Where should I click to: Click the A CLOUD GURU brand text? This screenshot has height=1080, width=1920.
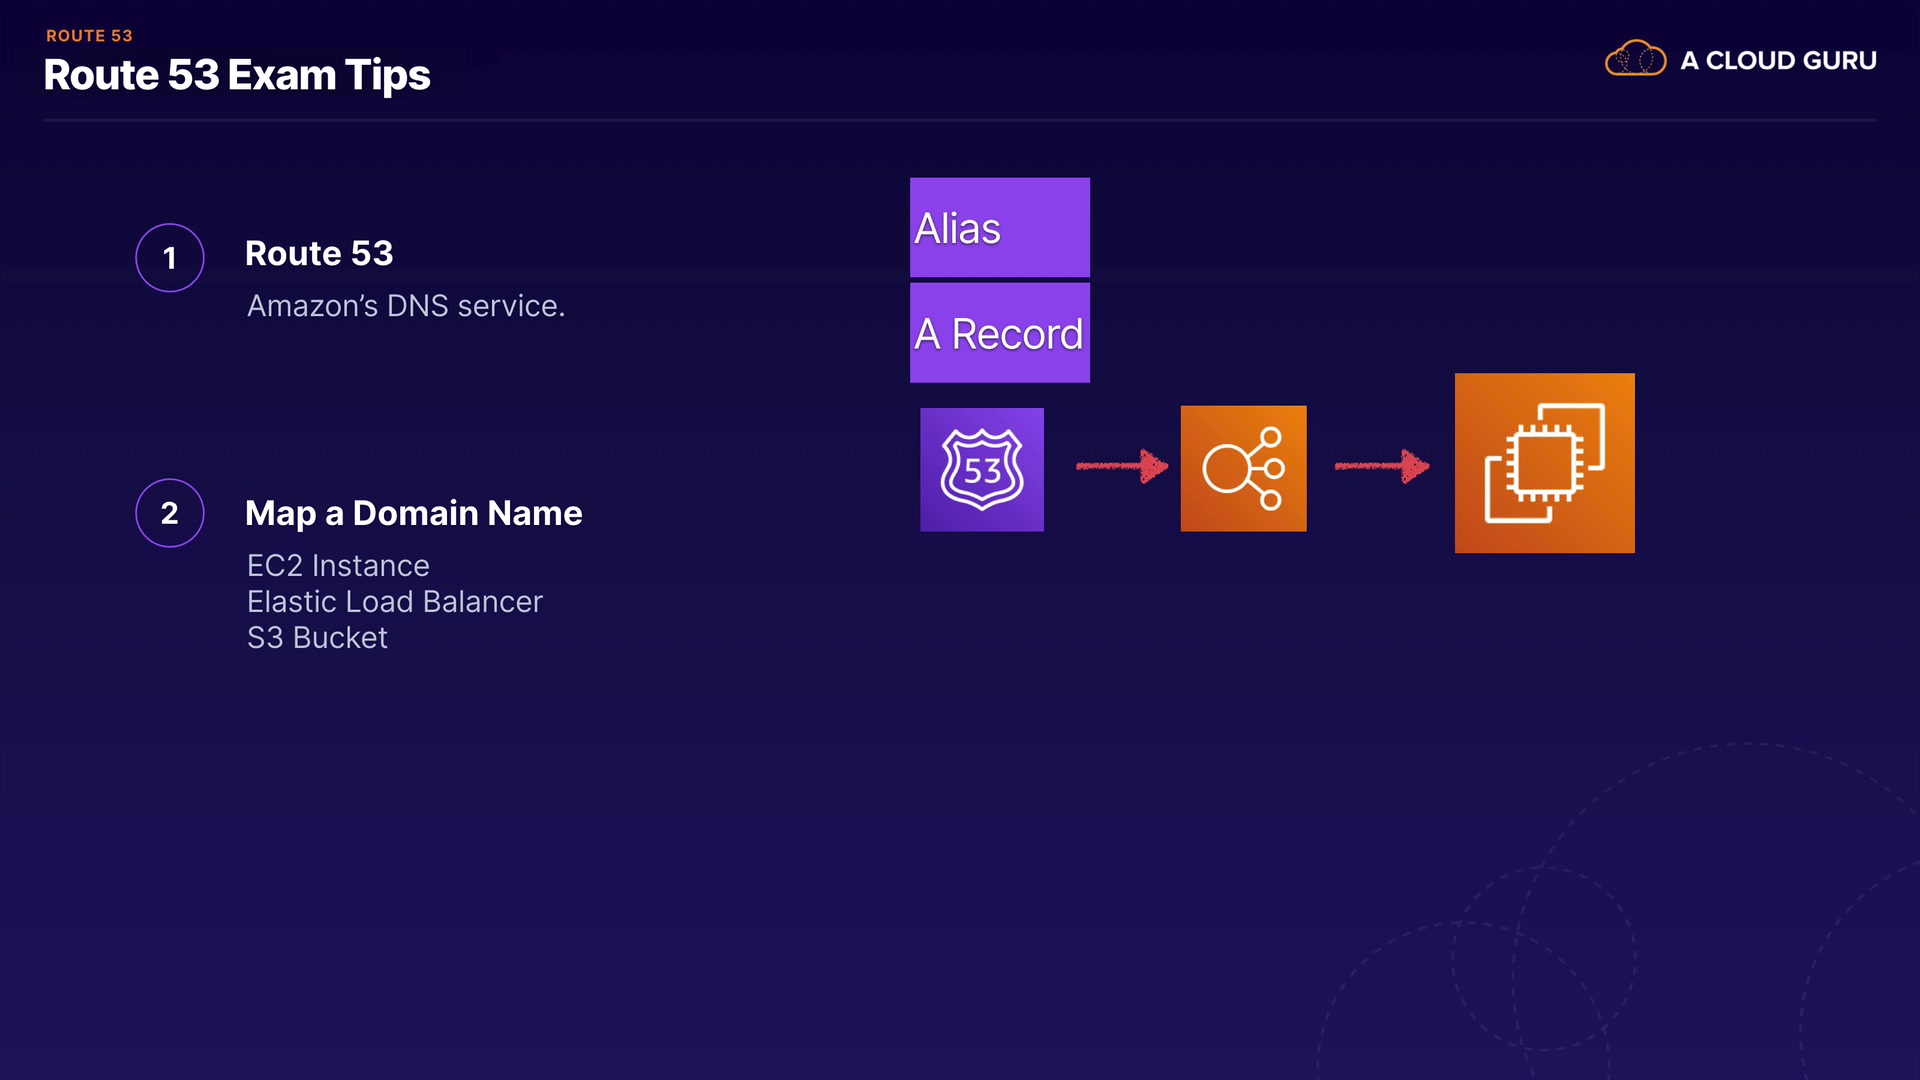click(1777, 60)
